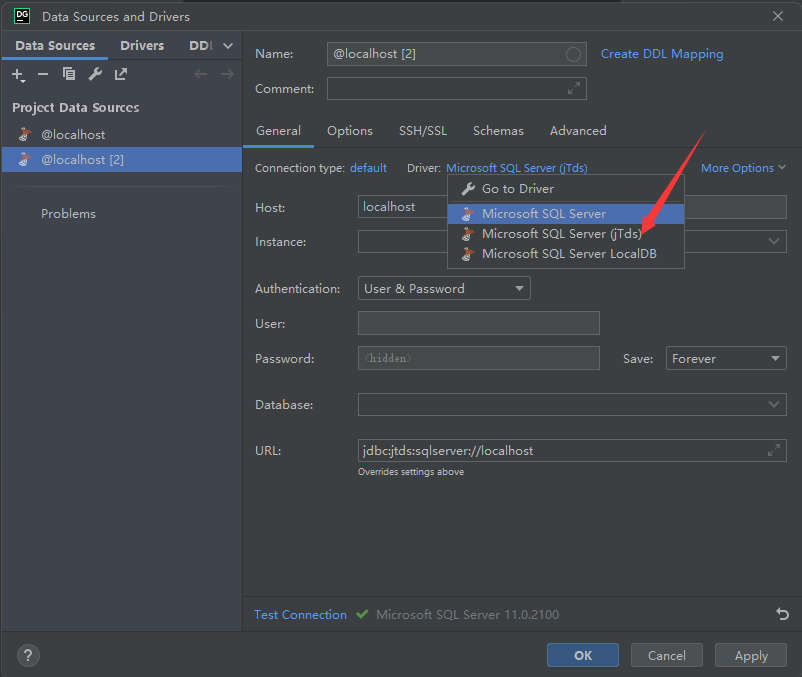The image size is (802, 677).
Task: Click the wrench icon beside Go to Driver
Action: pyautogui.click(x=468, y=189)
